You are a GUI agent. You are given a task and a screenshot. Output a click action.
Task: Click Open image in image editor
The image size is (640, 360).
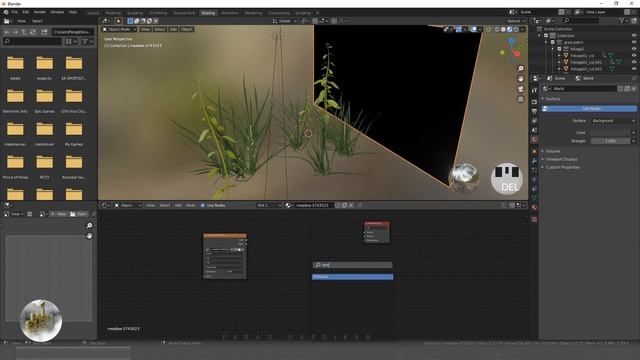[x=79, y=214]
